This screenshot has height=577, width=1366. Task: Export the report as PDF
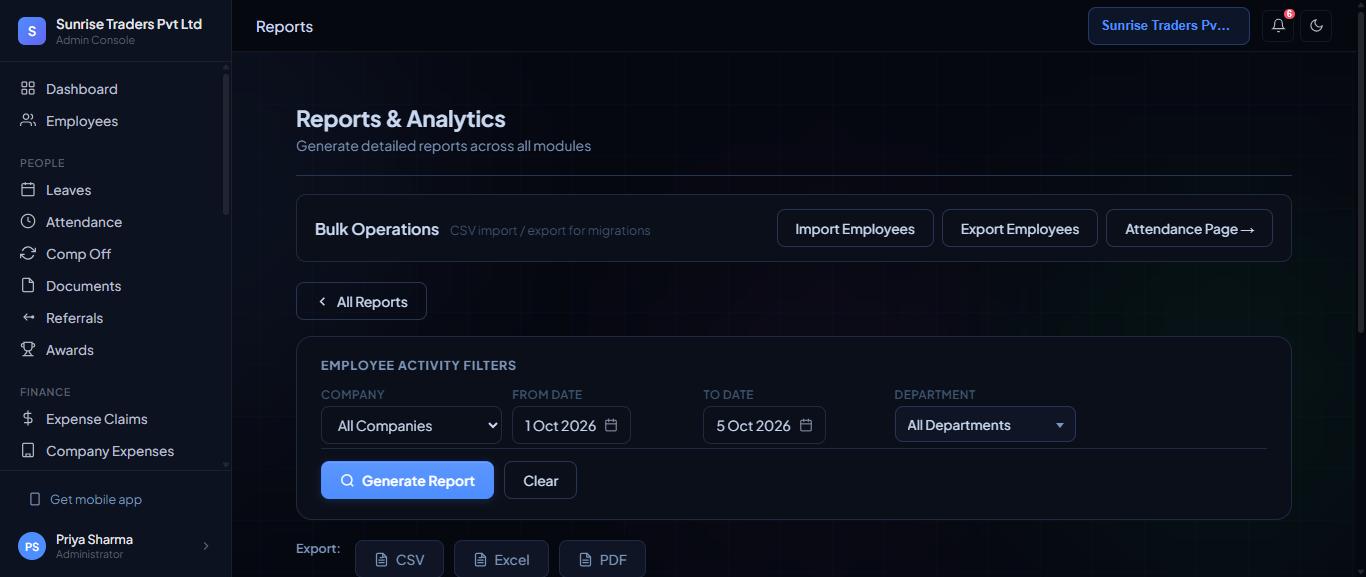pyautogui.click(x=602, y=559)
